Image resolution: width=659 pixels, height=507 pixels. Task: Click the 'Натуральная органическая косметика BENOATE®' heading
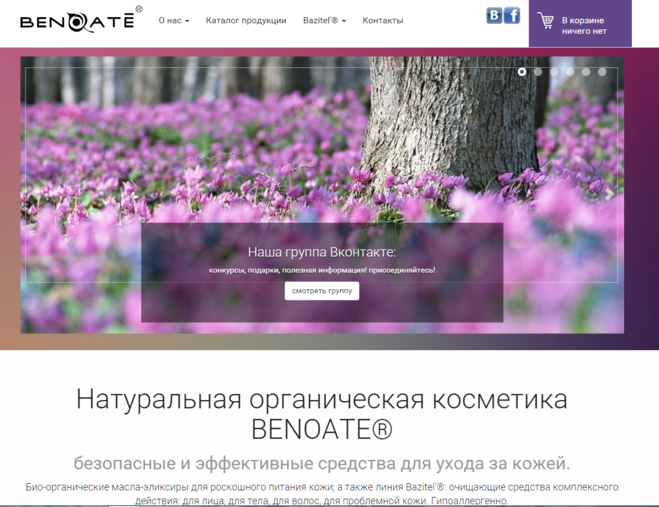(x=322, y=414)
